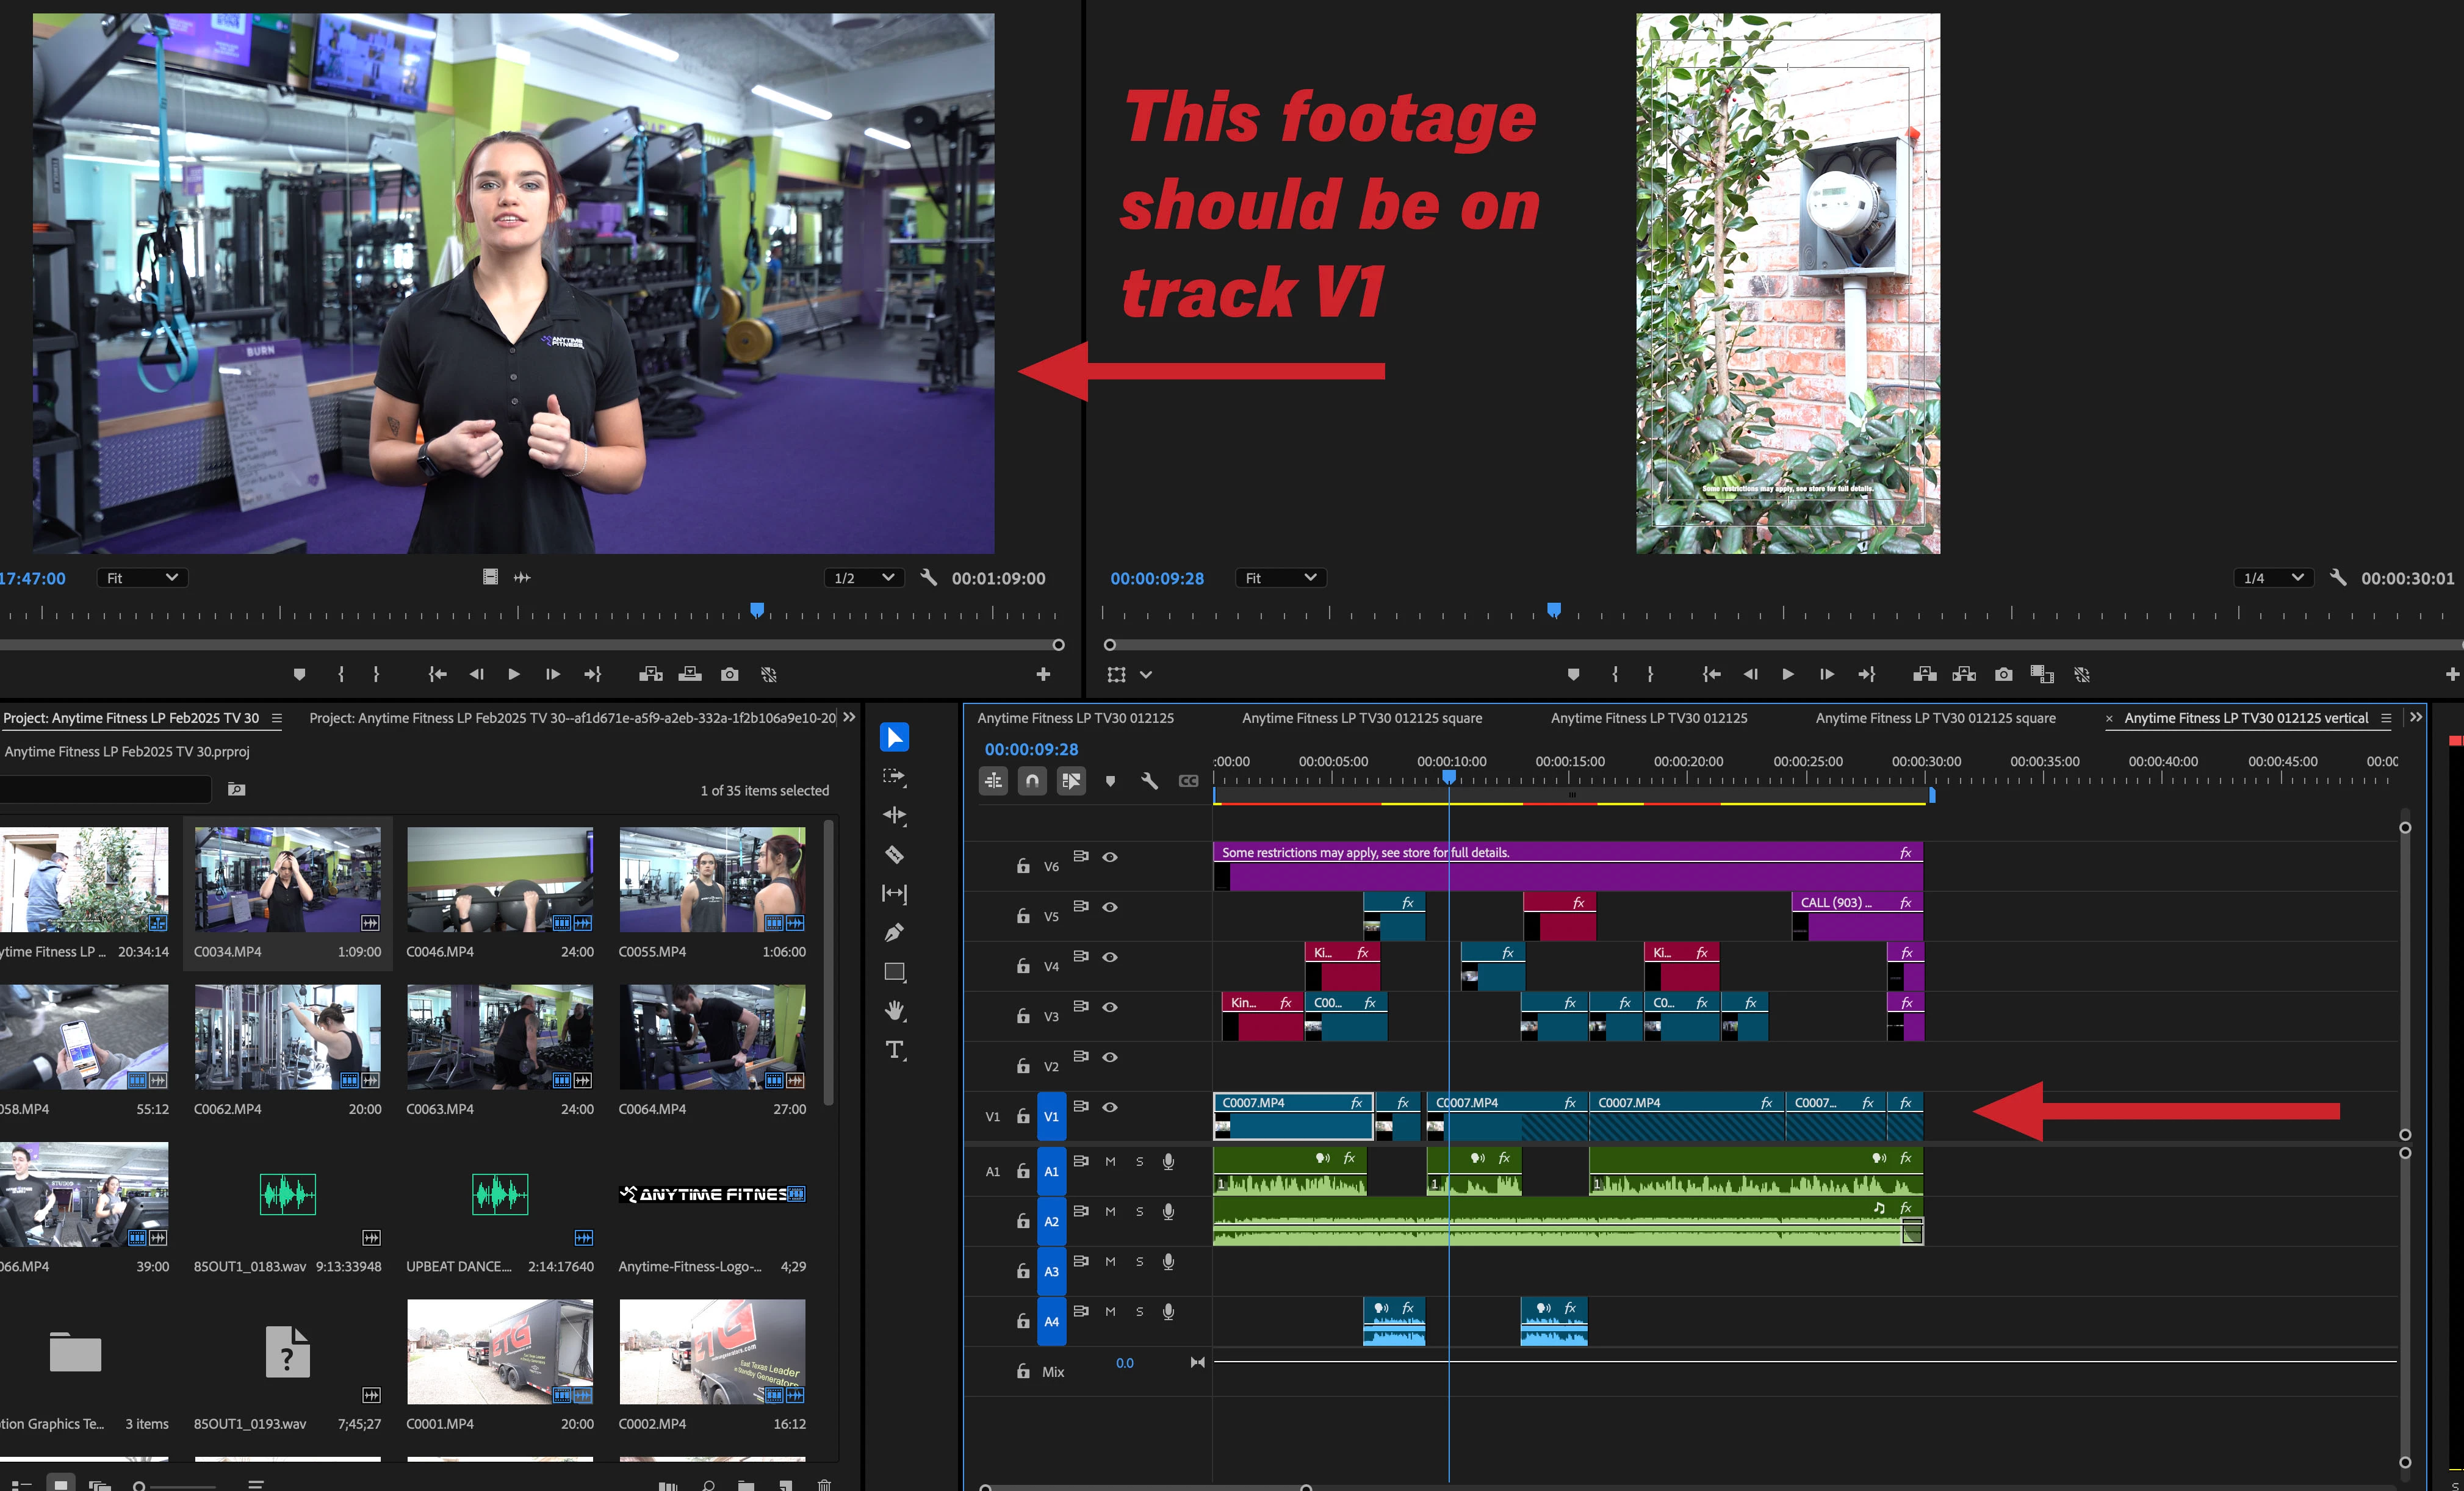Play the Program monitor sequence
The image size is (2464, 1491).
1787,675
